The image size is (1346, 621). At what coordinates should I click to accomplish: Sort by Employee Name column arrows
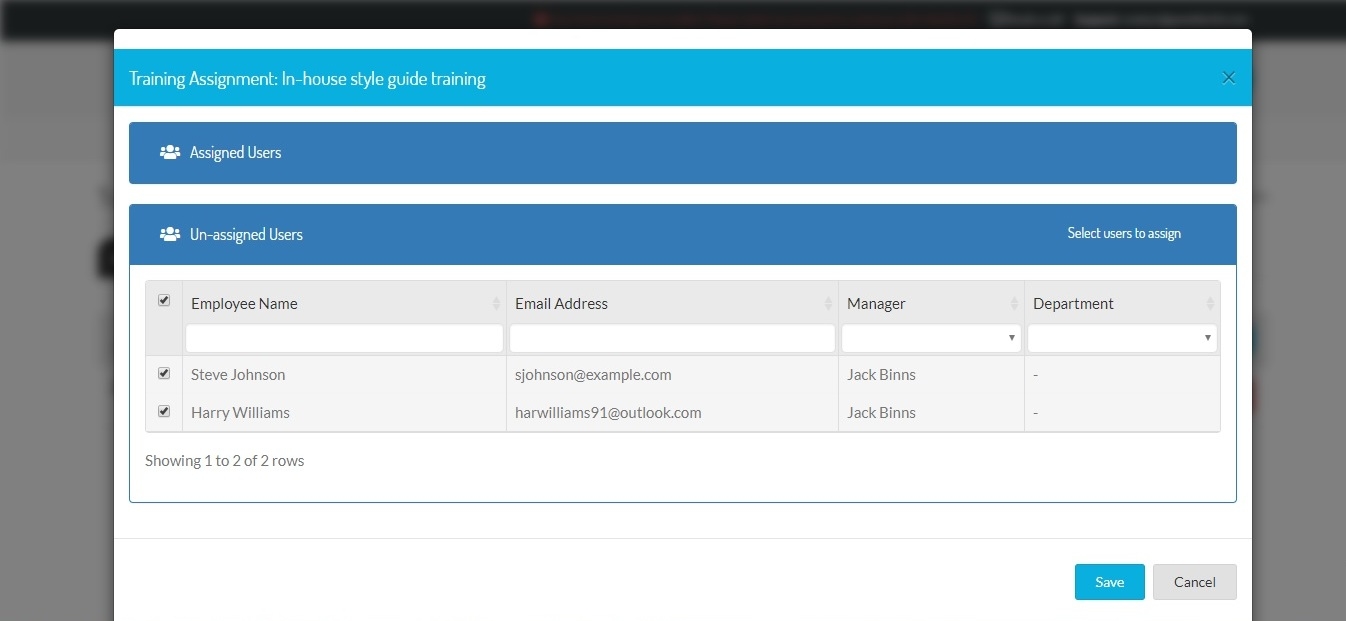pyautogui.click(x=496, y=304)
